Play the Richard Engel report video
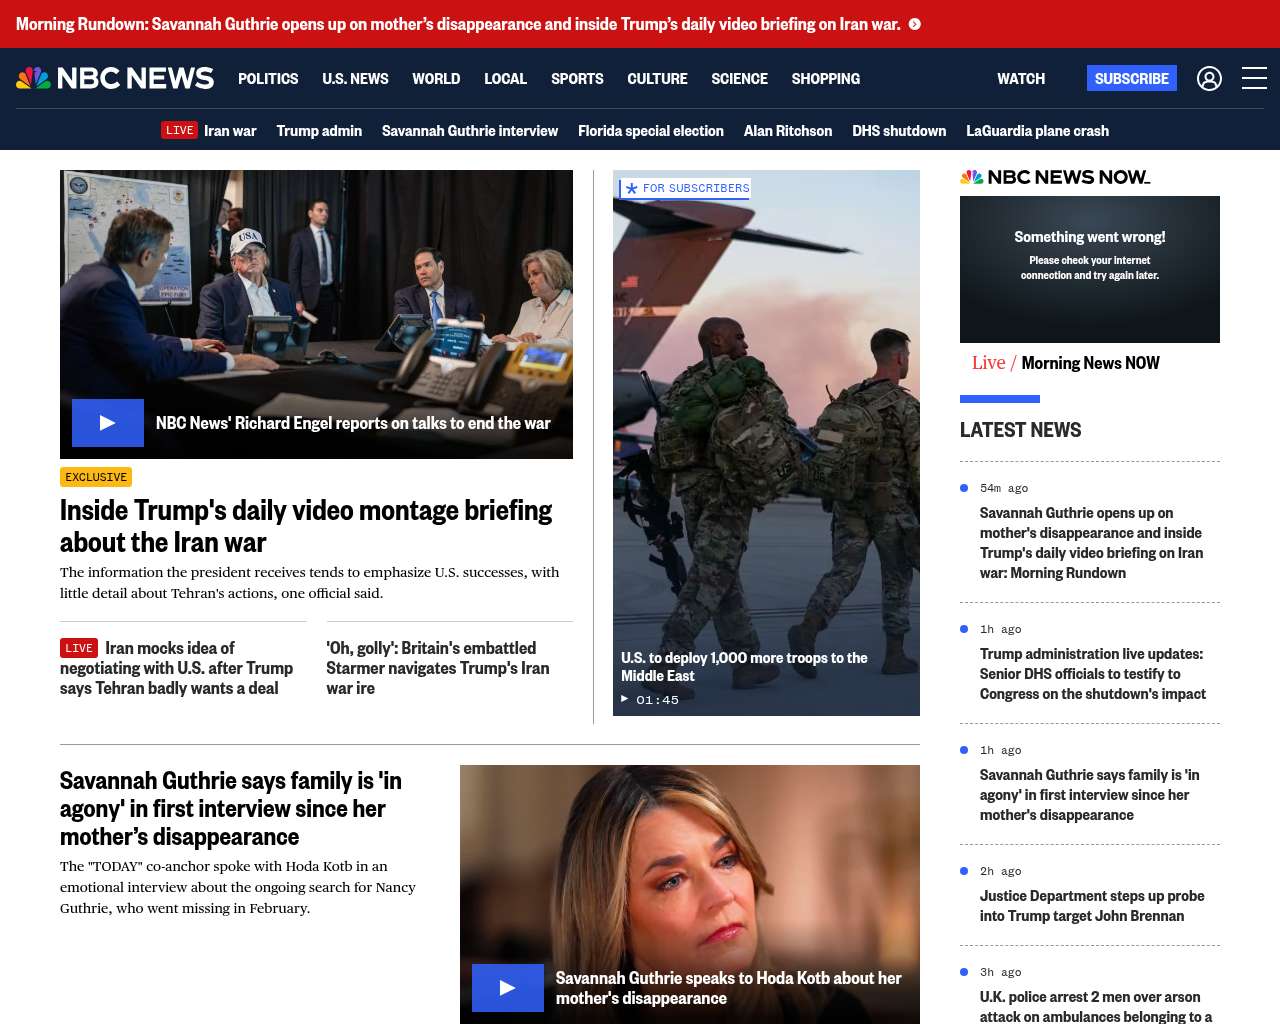Image resolution: width=1280 pixels, height=1024 pixels. pos(108,423)
